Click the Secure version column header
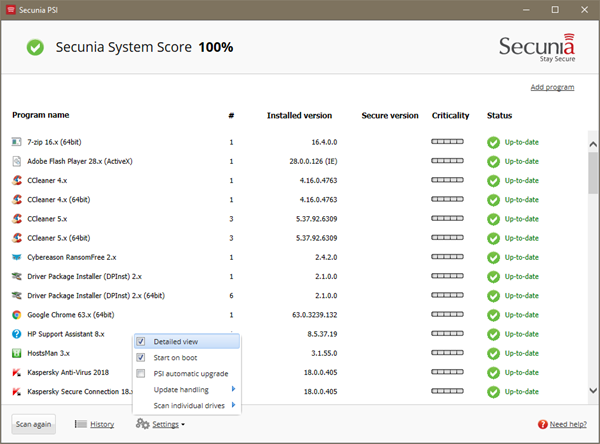Image resolution: width=600 pixels, height=444 pixels. point(390,116)
